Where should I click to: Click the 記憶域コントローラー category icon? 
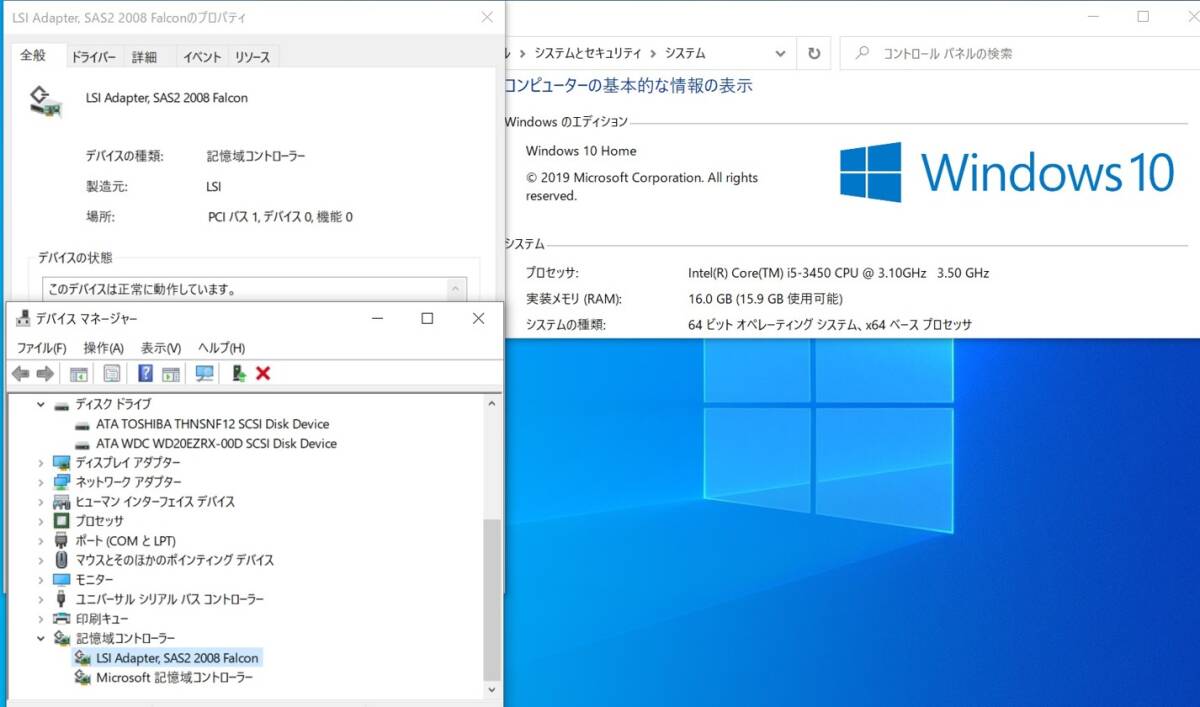point(61,638)
